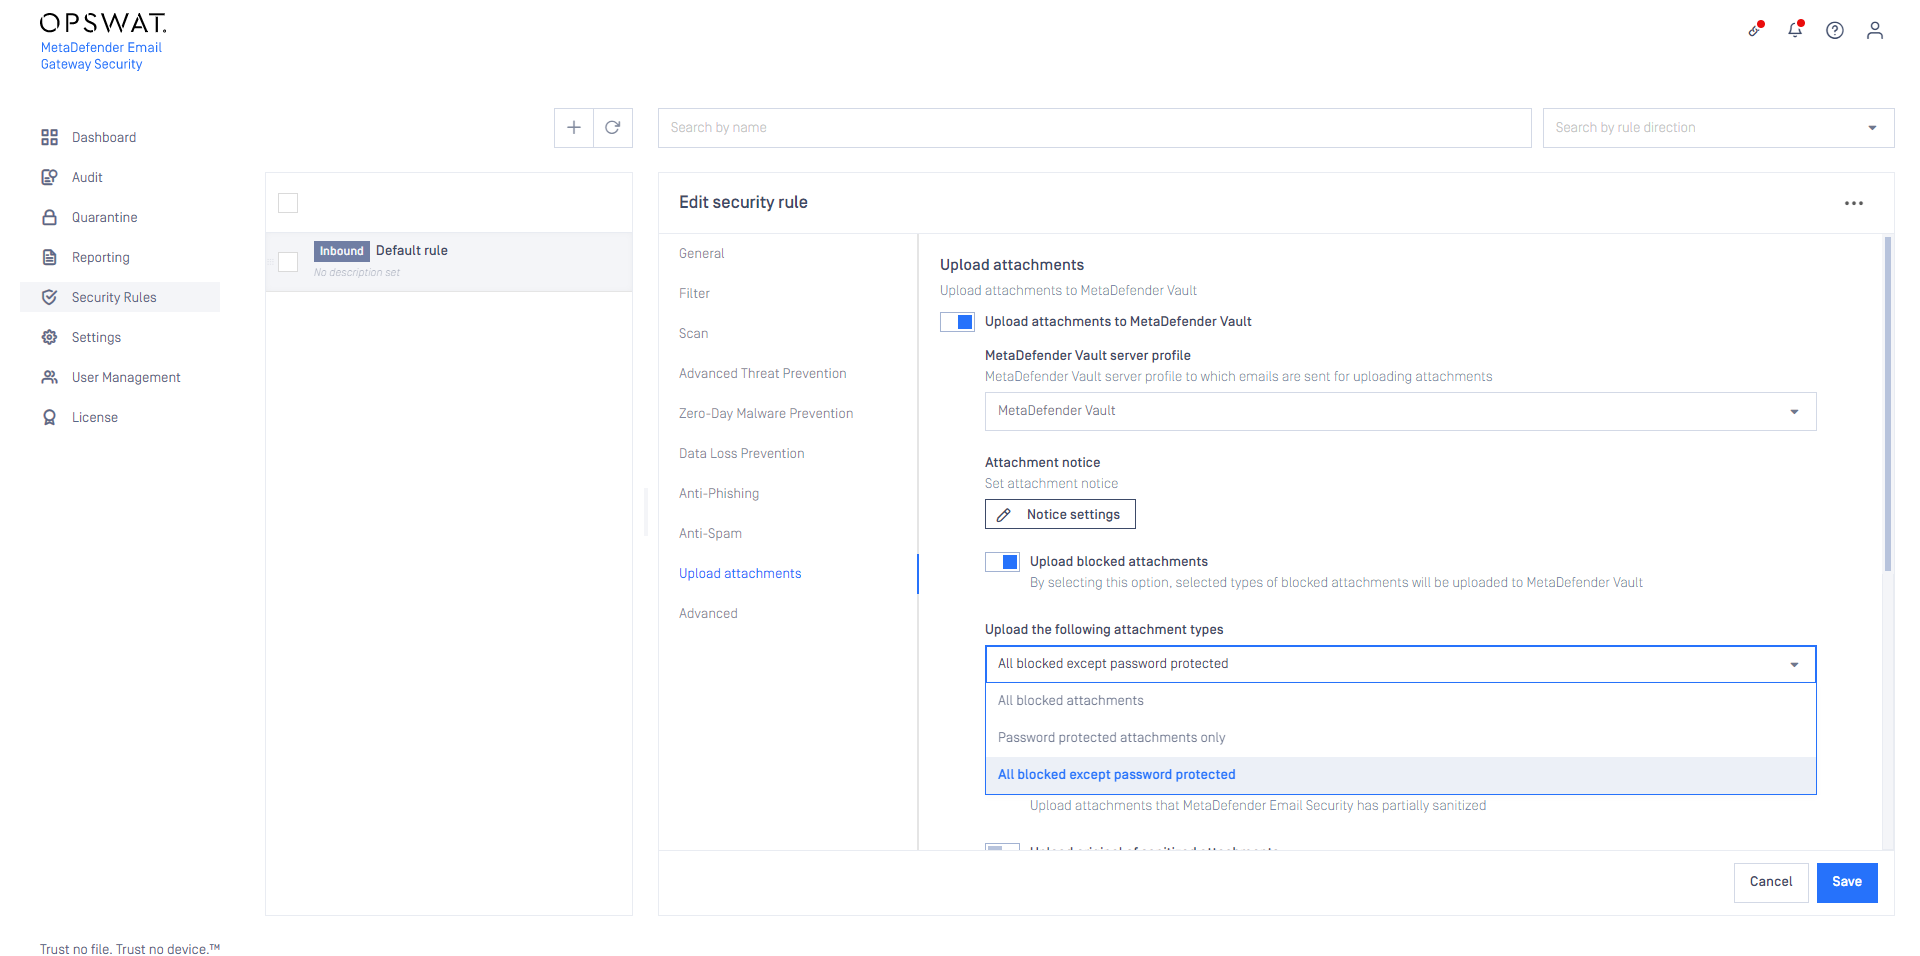Open Advanced Threat Prevention tab
The image size is (1920, 956).
point(762,373)
